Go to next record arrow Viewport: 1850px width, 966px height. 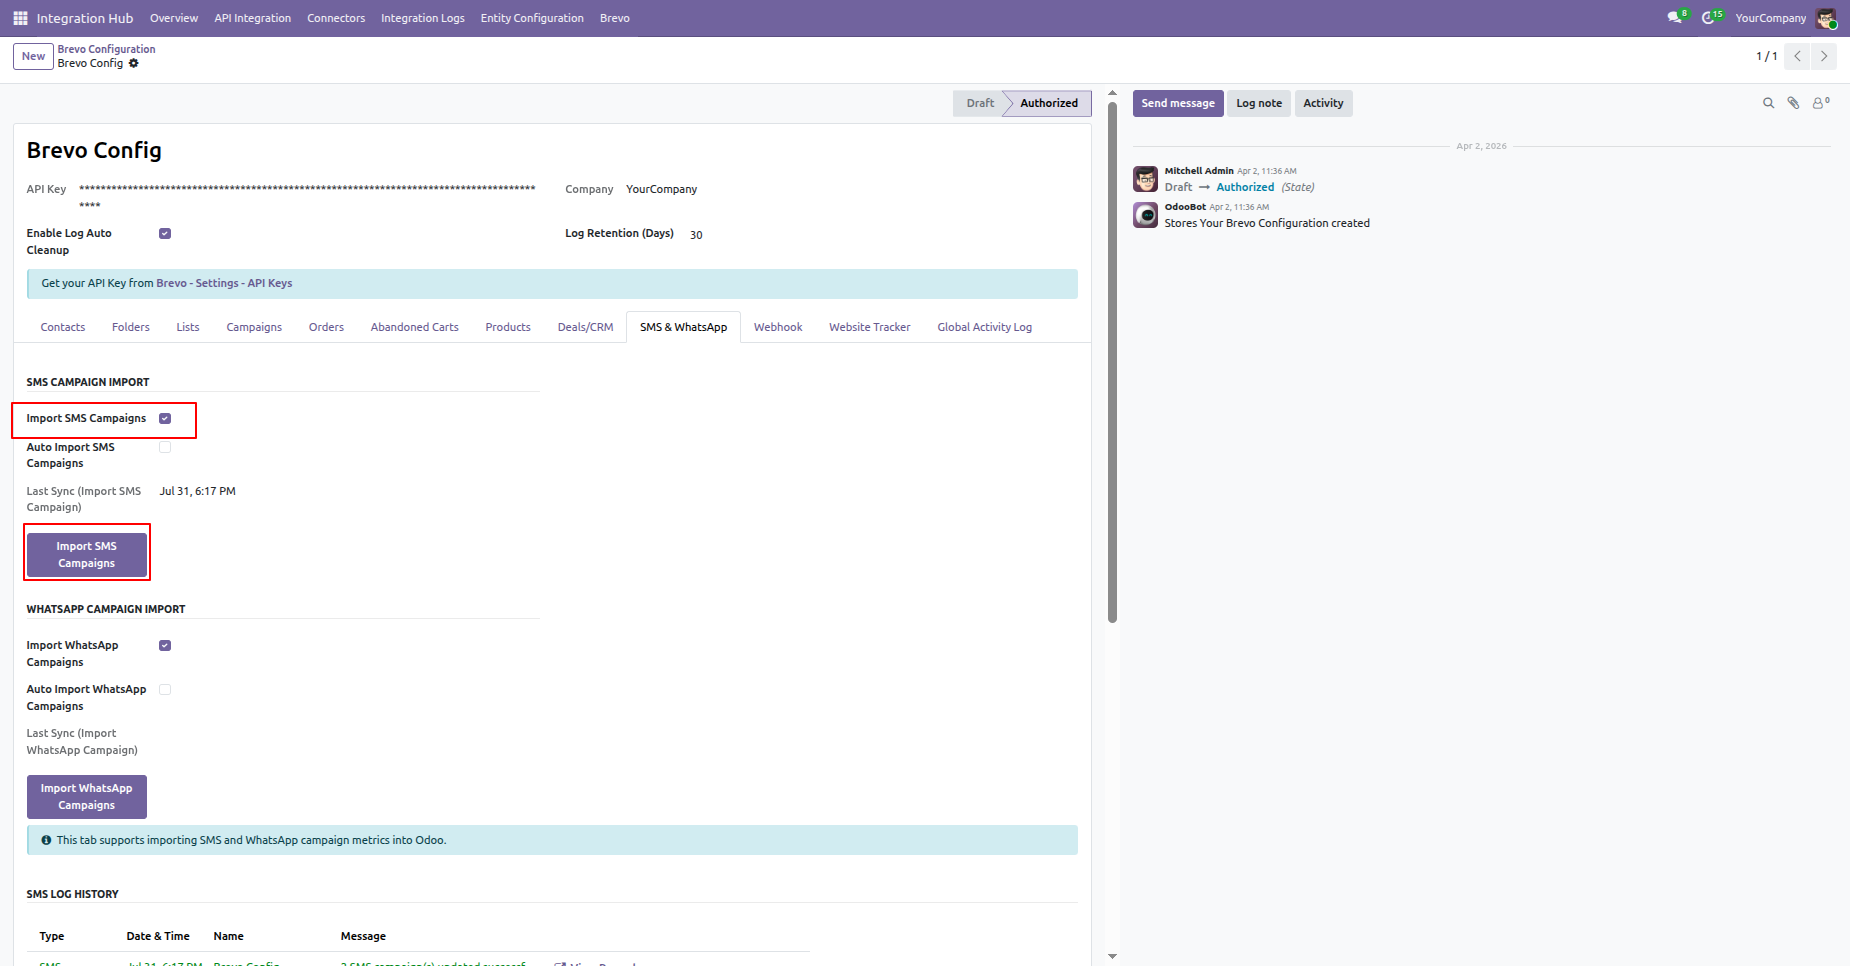(x=1824, y=56)
